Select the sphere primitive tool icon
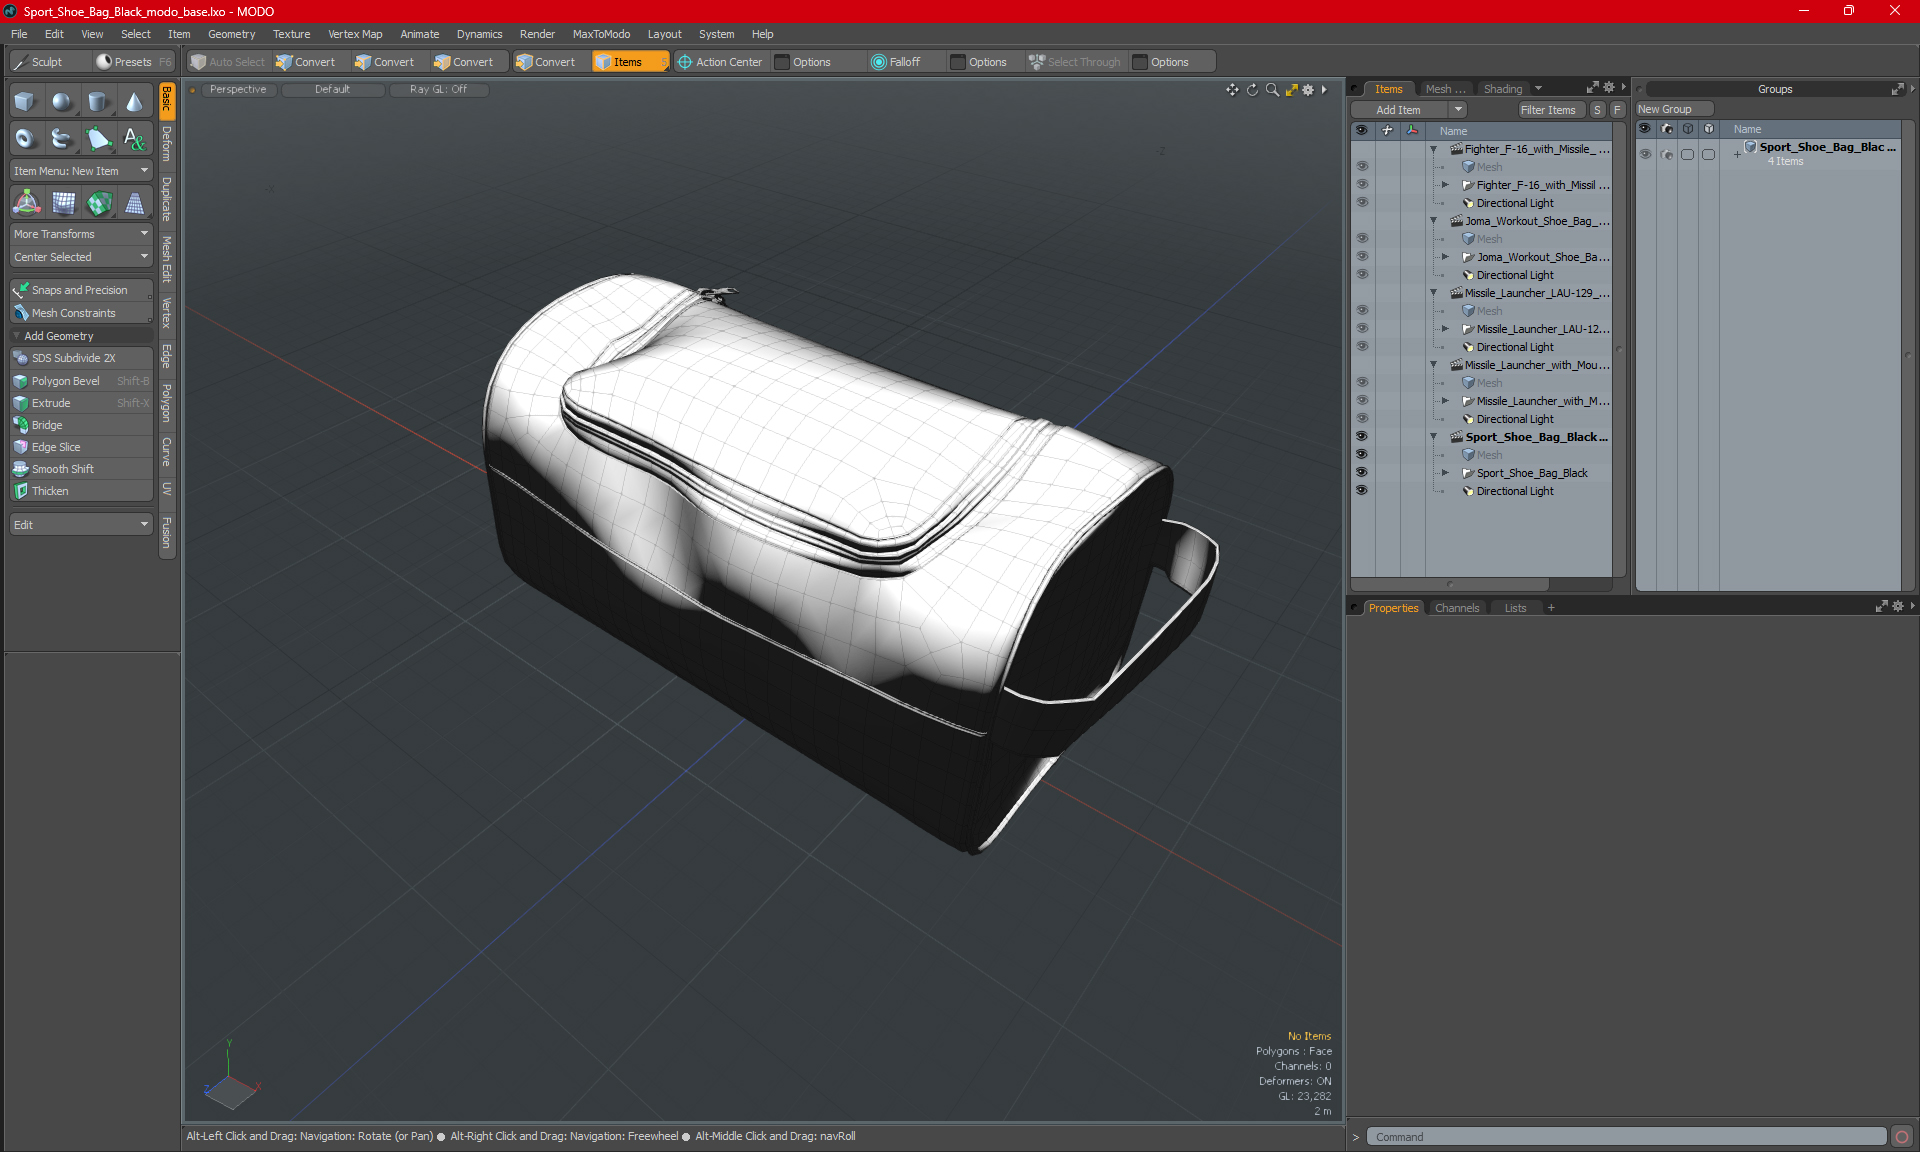 coord(62,102)
